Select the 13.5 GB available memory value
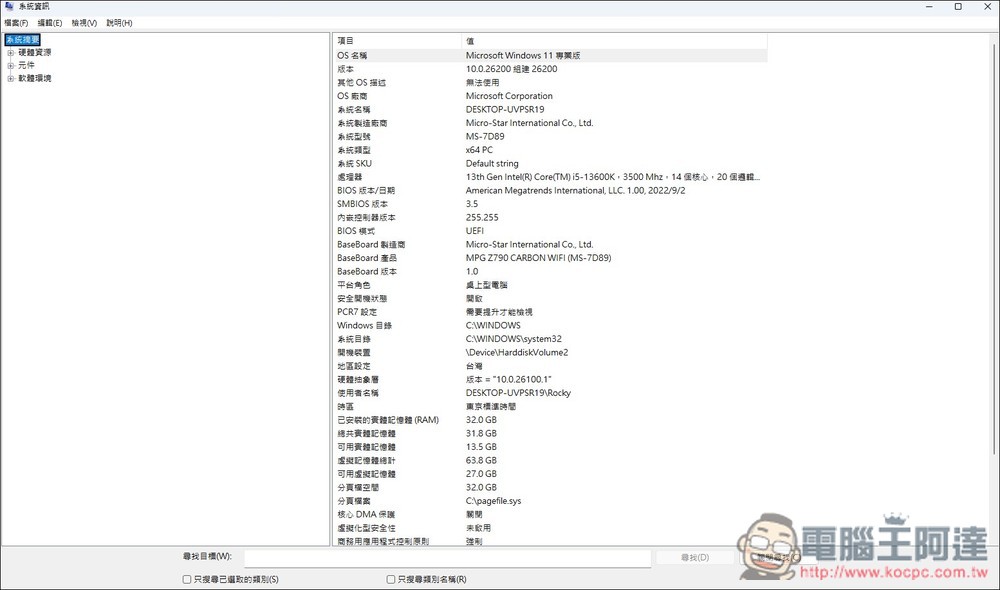This screenshot has width=1000, height=590. pyautogui.click(x=481, y=446)
